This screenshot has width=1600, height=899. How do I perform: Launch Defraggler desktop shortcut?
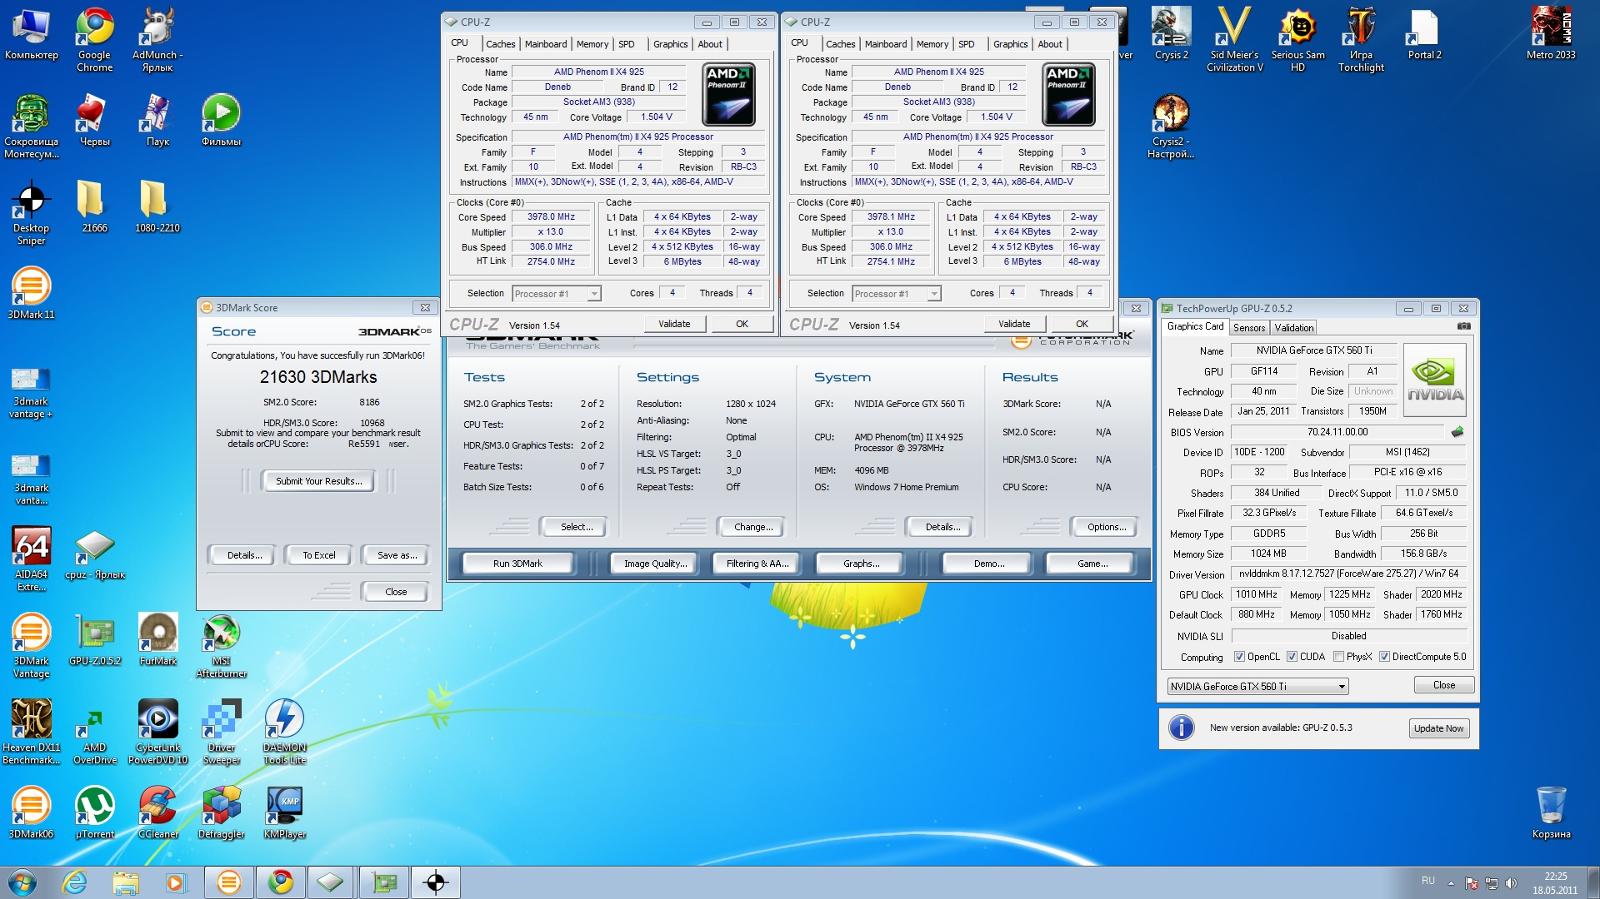[x=221, y=812]
